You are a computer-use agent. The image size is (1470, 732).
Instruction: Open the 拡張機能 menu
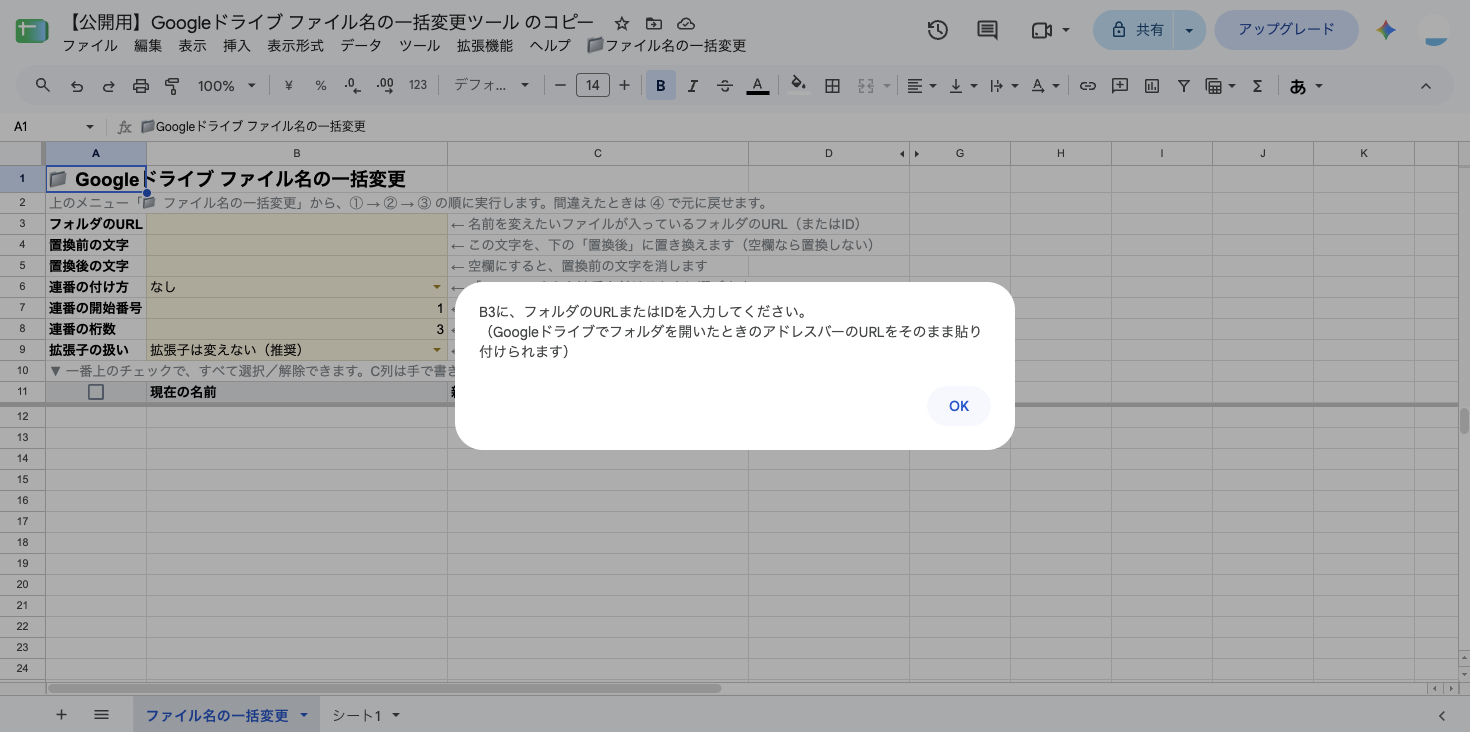click(485, 46)
